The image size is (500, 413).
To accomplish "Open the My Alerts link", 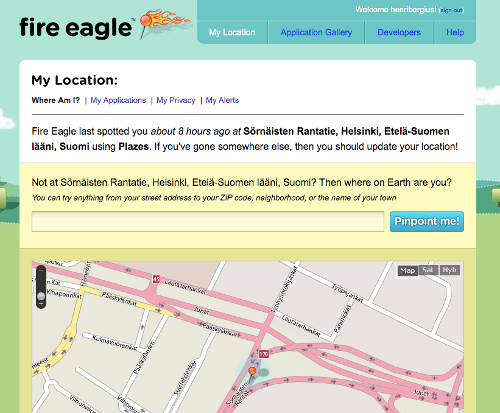I will click(222, 100).
